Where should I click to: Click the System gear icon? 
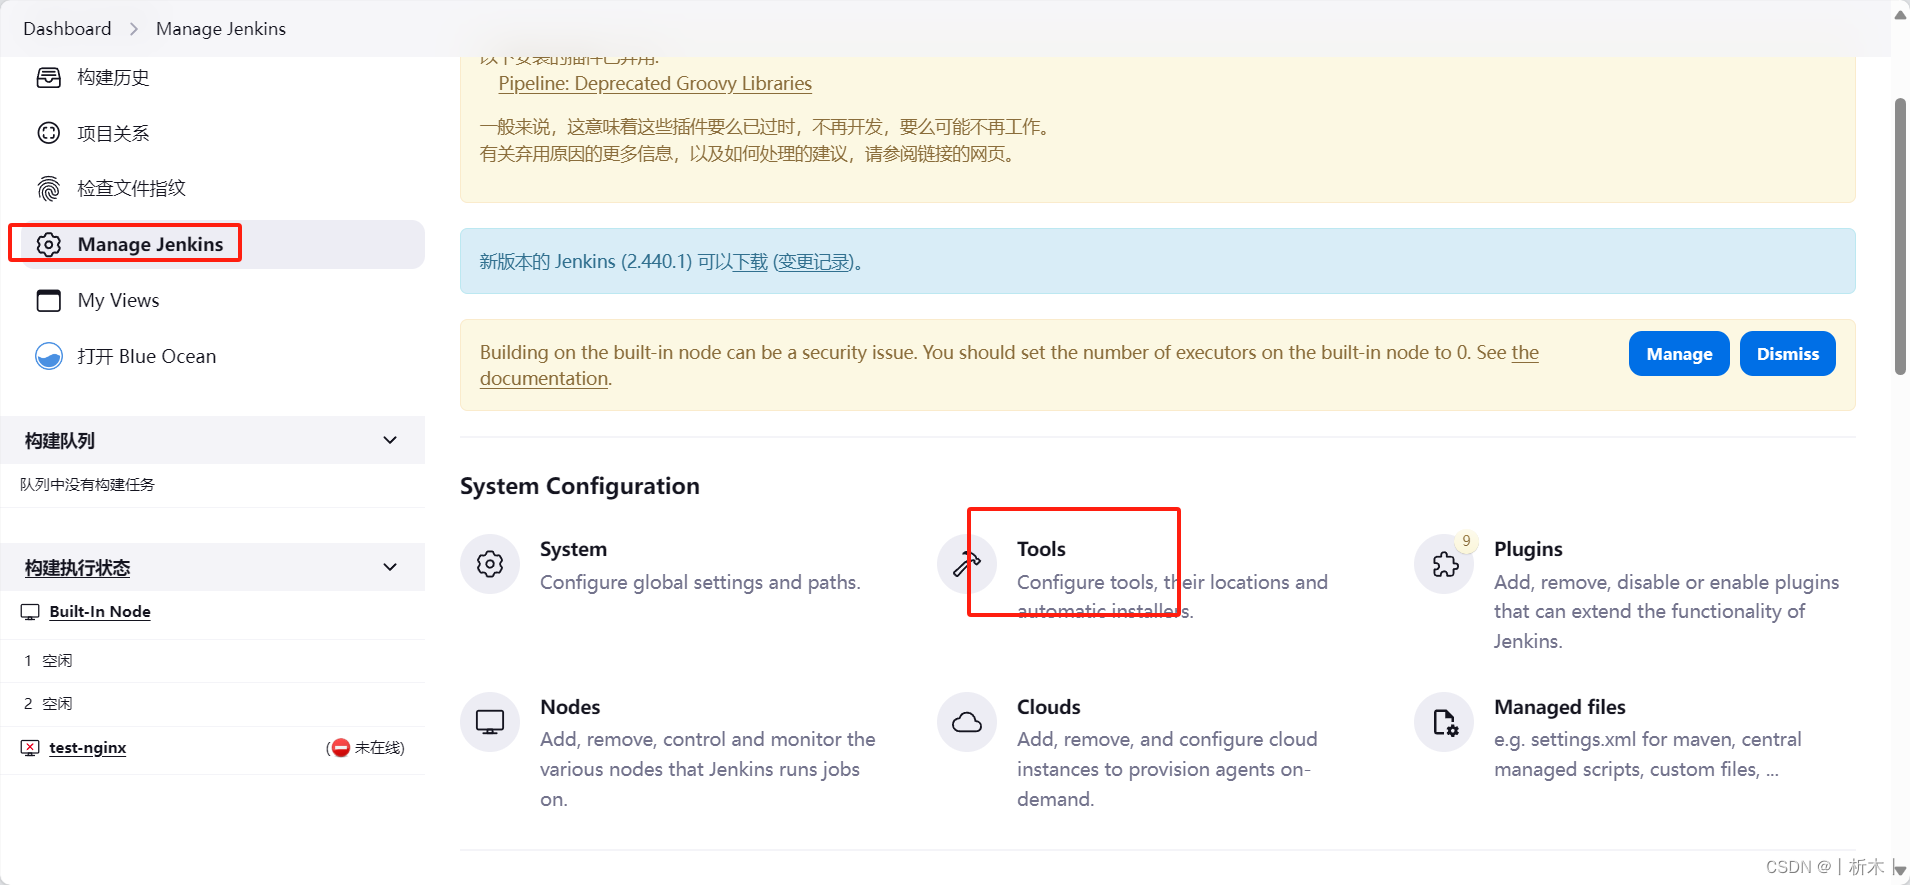pos(490,564)
